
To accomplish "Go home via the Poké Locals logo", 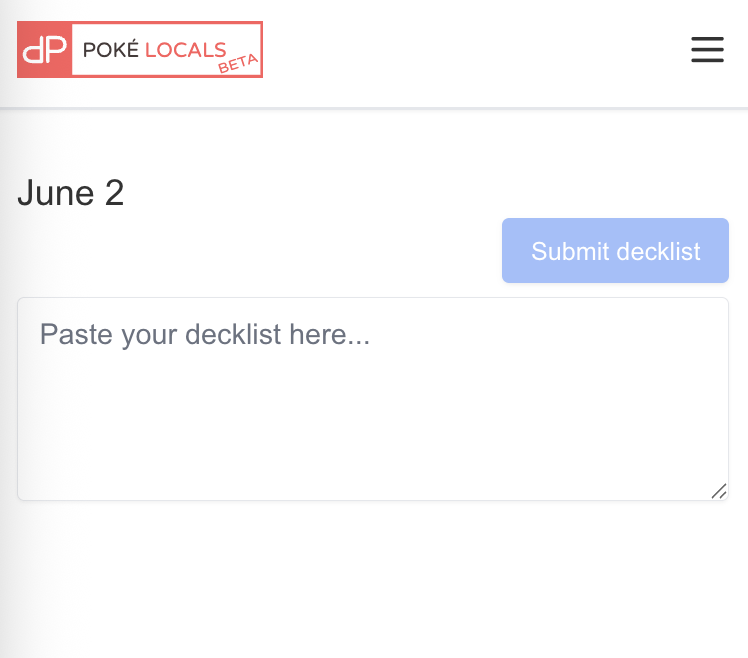I will 140,50.
